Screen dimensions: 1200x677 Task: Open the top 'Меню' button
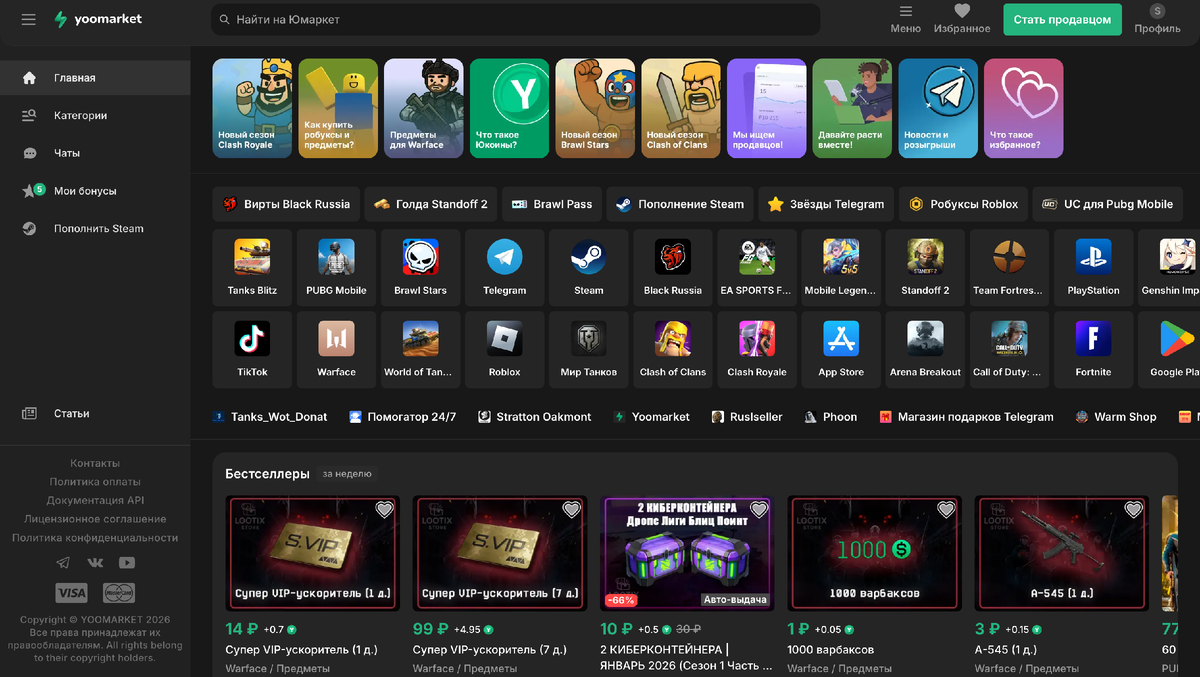[905, 19]
